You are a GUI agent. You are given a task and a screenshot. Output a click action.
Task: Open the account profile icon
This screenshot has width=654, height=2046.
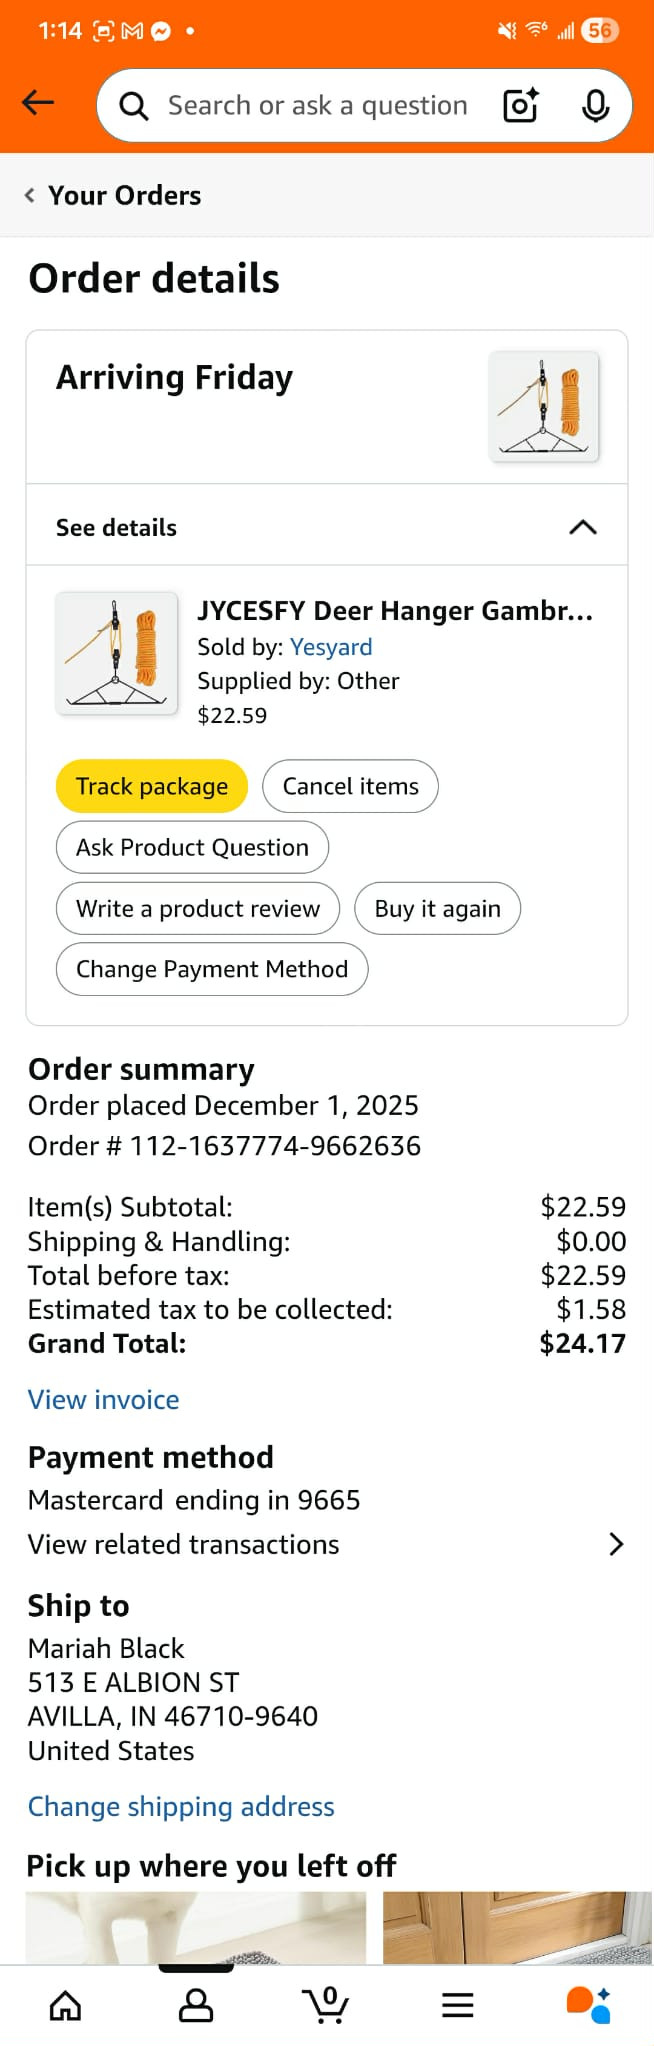[x=196, y=2004]
